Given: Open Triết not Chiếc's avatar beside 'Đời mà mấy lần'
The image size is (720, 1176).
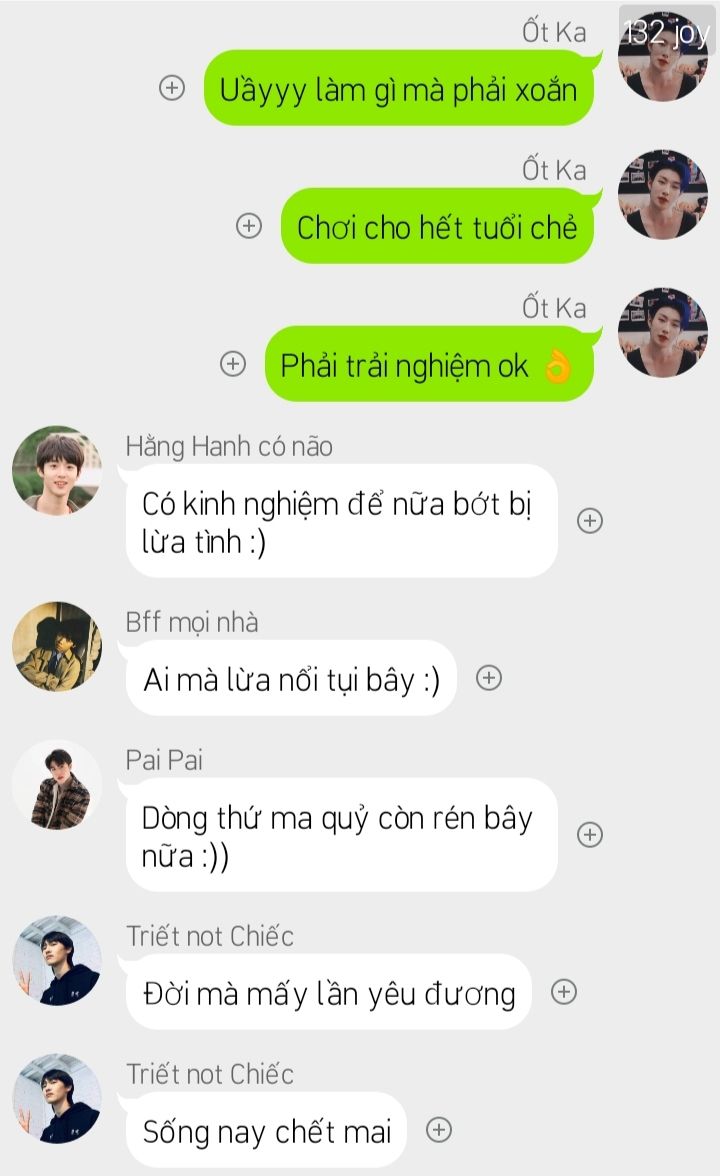Looking at the screenshot, I should [57, 960].
